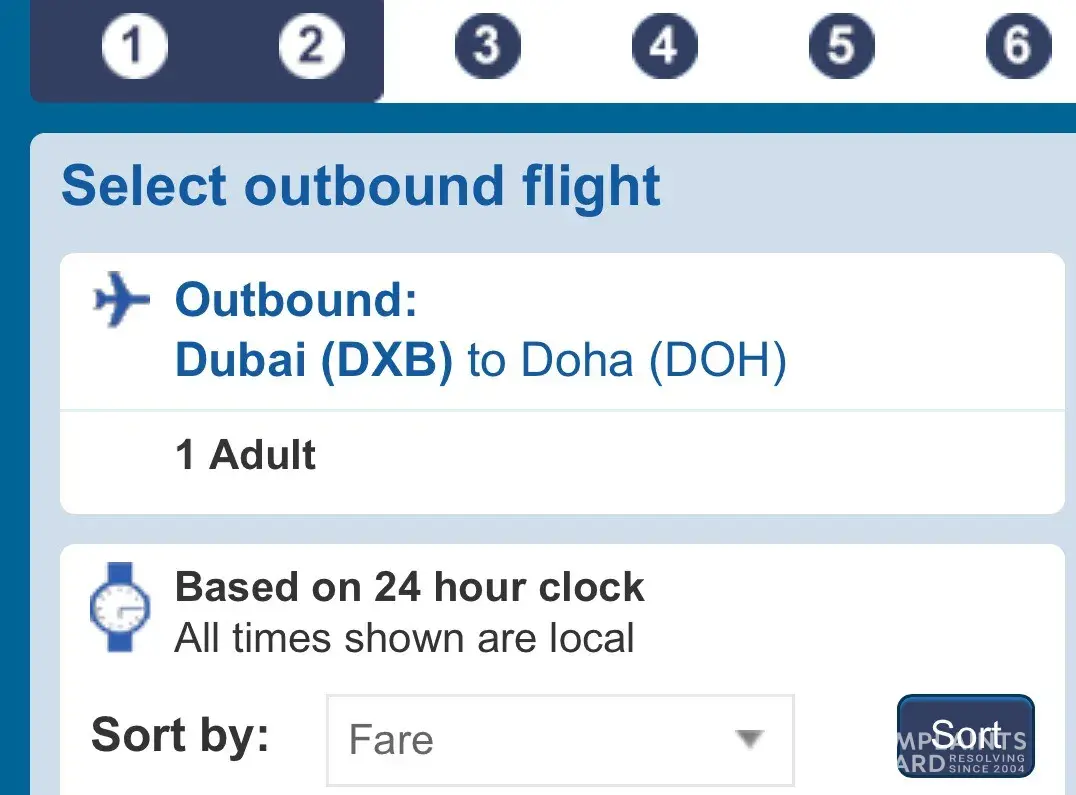Click the All times shown are local note

(x=404, y=638)
